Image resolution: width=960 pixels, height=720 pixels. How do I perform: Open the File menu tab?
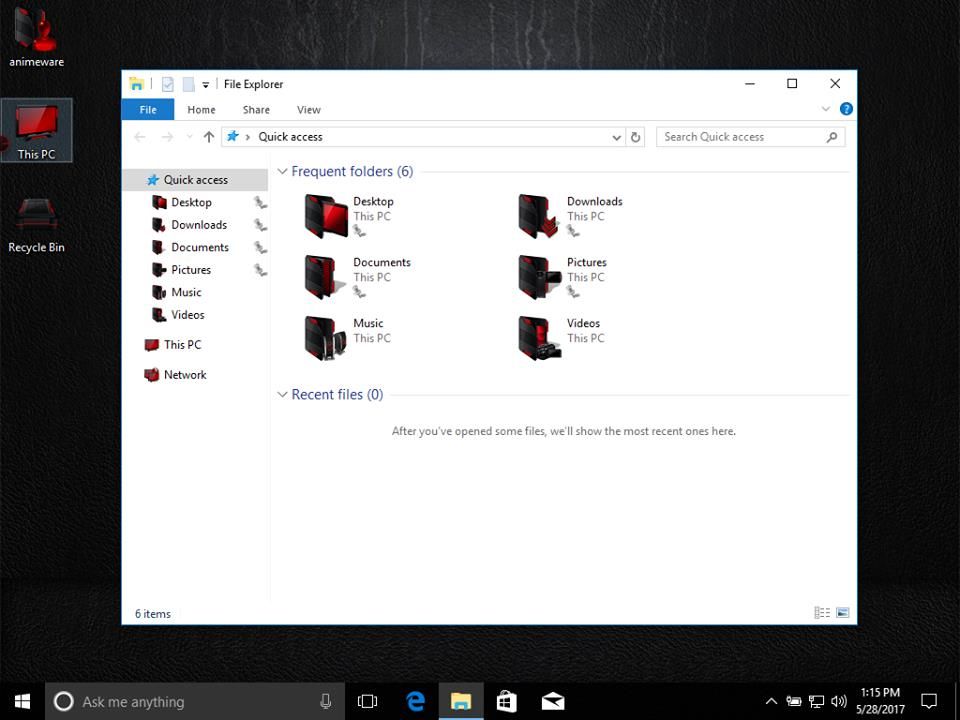tap(147, 110)
